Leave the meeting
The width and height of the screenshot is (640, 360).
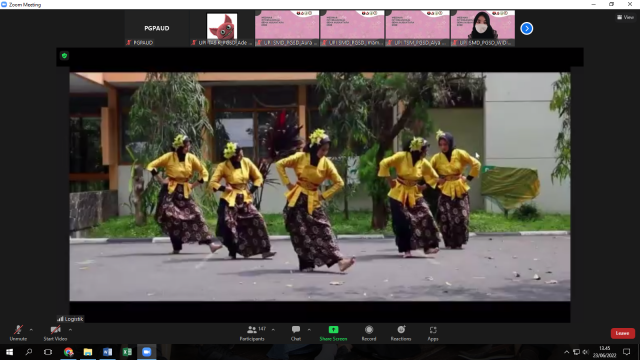[622, 333]
